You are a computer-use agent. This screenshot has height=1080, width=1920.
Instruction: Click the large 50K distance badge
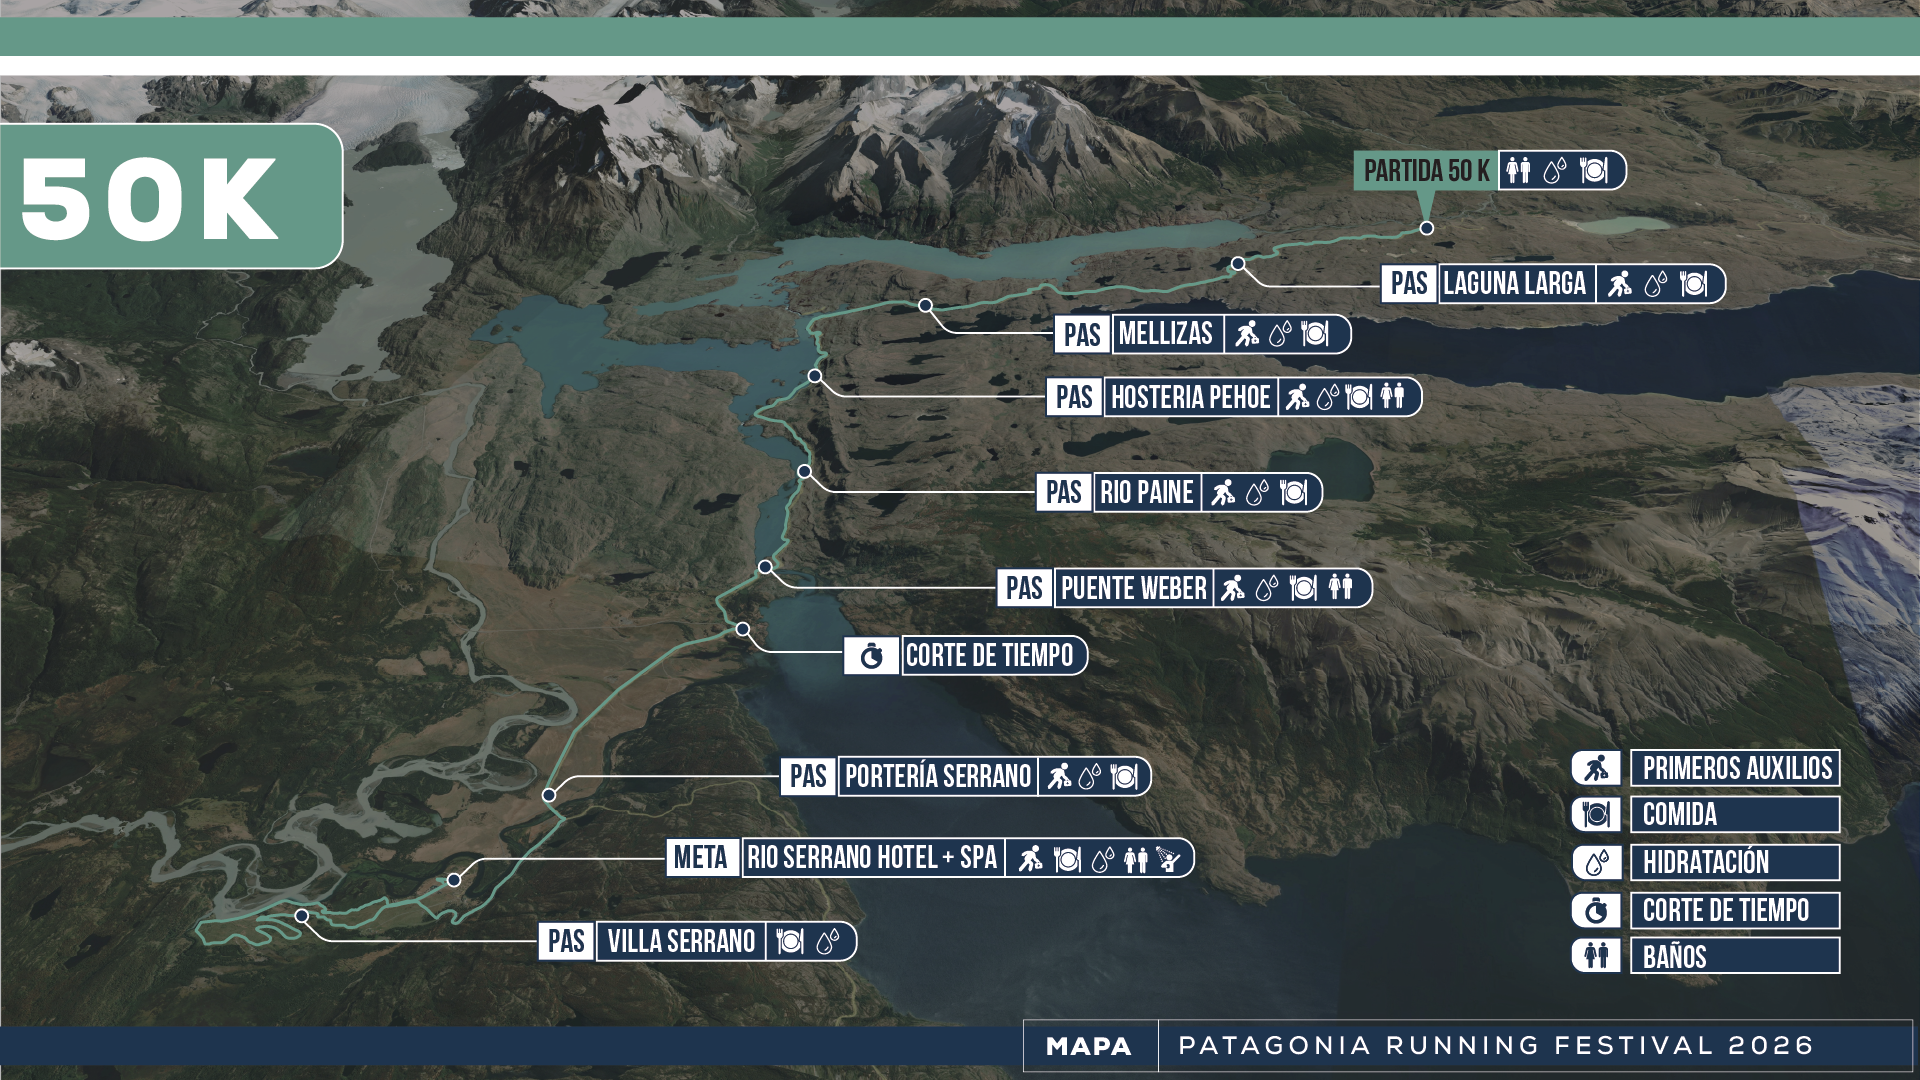[150, 198]
